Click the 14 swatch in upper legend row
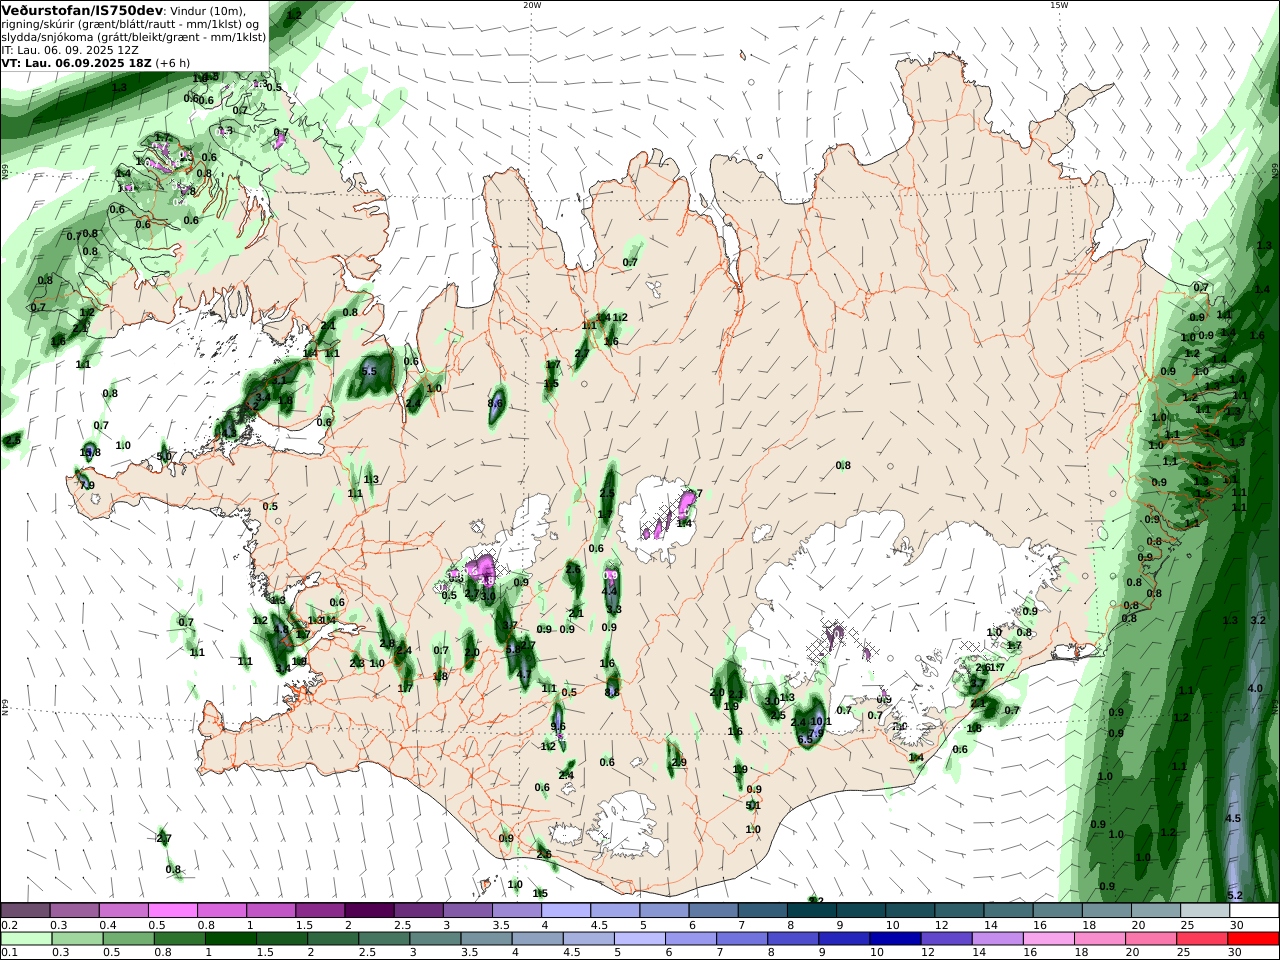Image resolution: width=1280 pixels, height=960 pixels. click(1008, 910)
